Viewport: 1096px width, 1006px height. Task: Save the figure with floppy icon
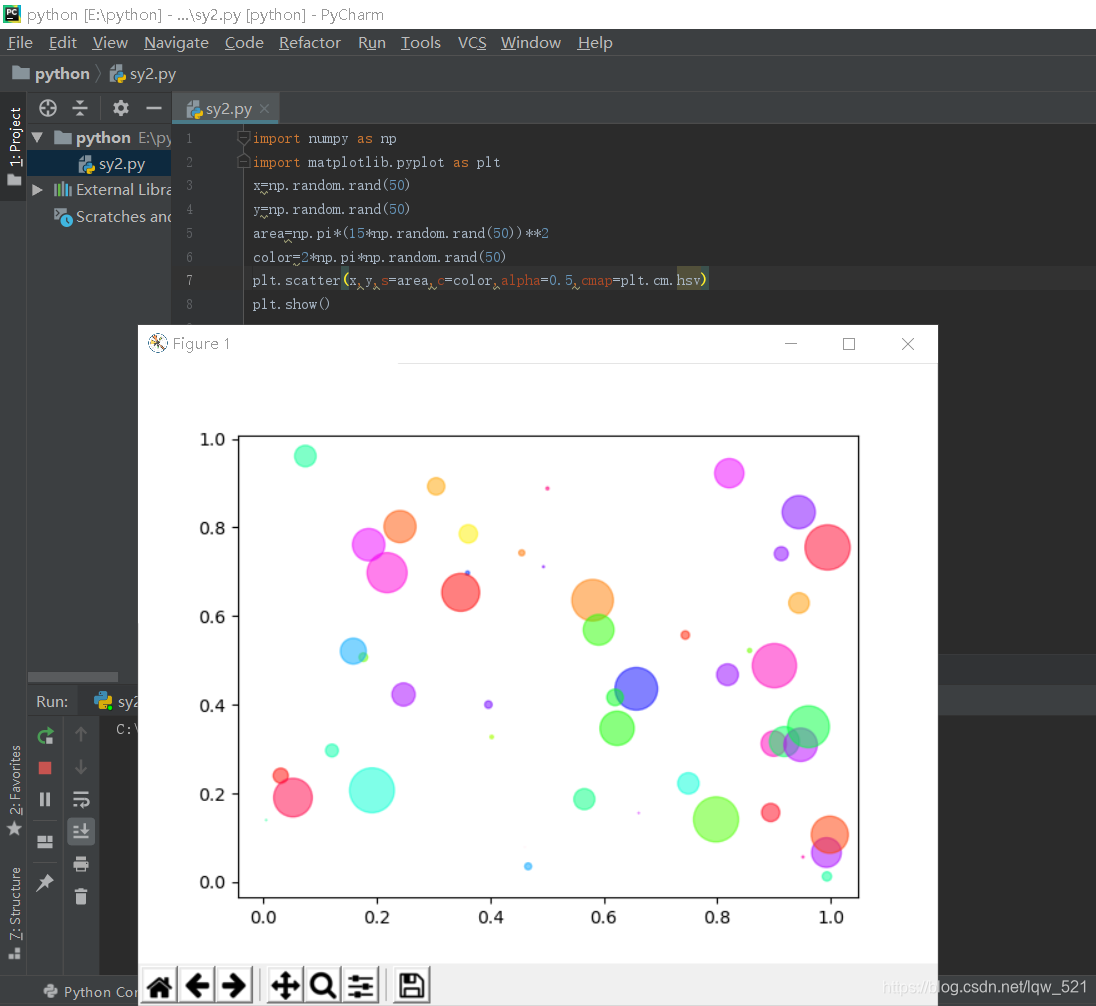click(x=412, y=986)
